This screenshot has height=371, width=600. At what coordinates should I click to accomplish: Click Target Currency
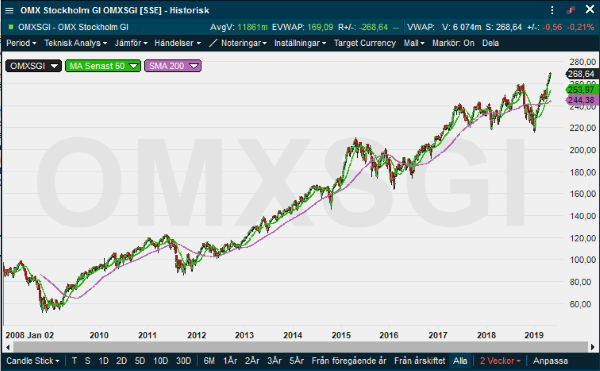pyautogui.click(x=365, y=43)
